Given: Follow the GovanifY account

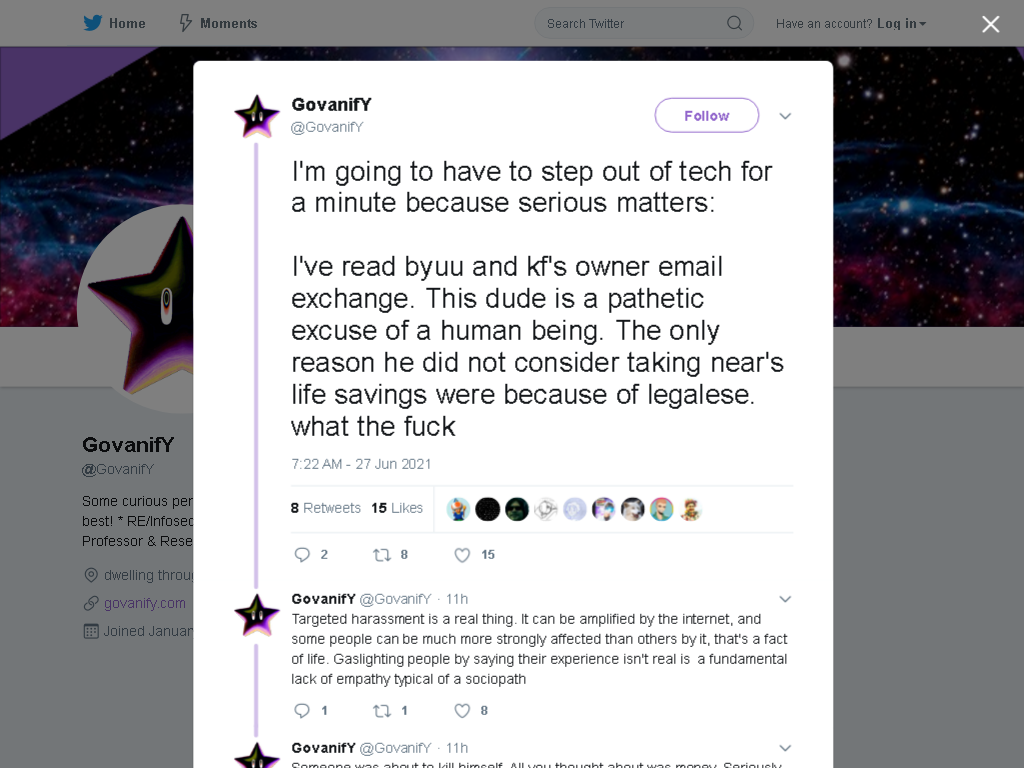Looking at the screenshot, I should pos(707,116).
